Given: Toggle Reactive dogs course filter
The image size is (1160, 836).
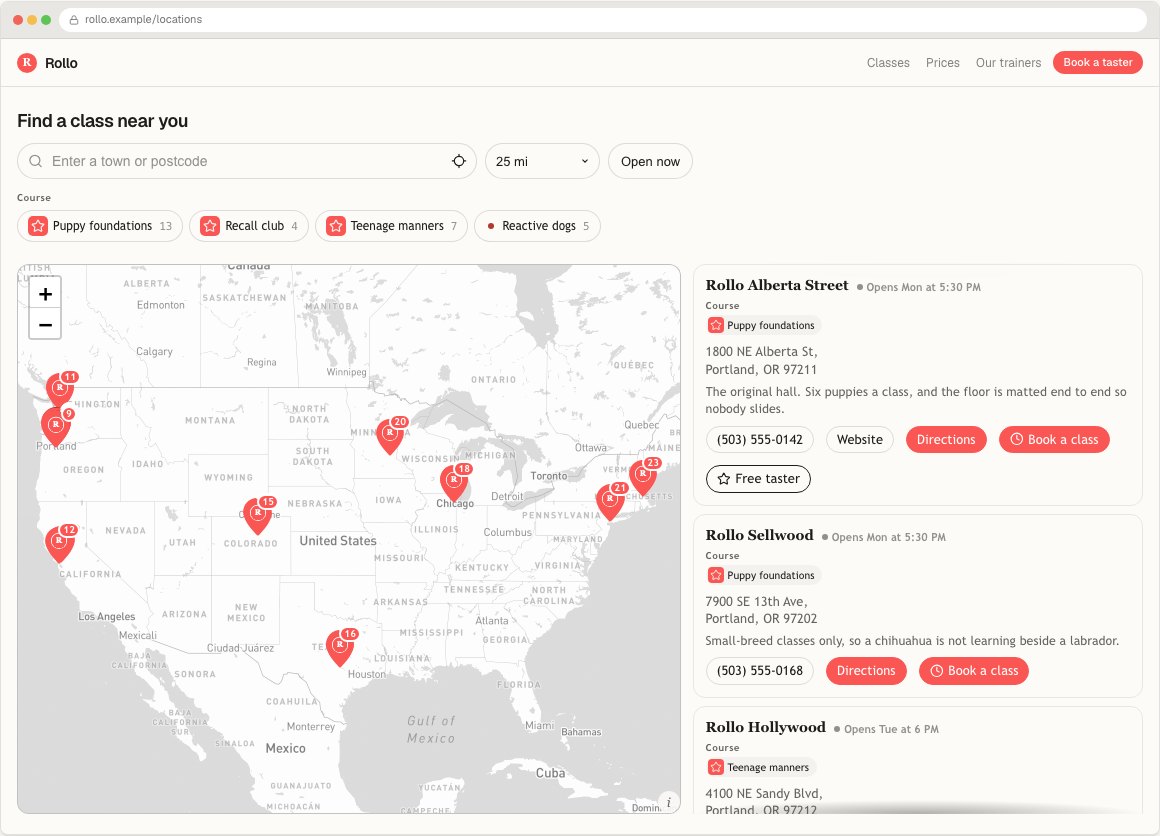Looking at the screenshot, I should click(x=537, y=226).
